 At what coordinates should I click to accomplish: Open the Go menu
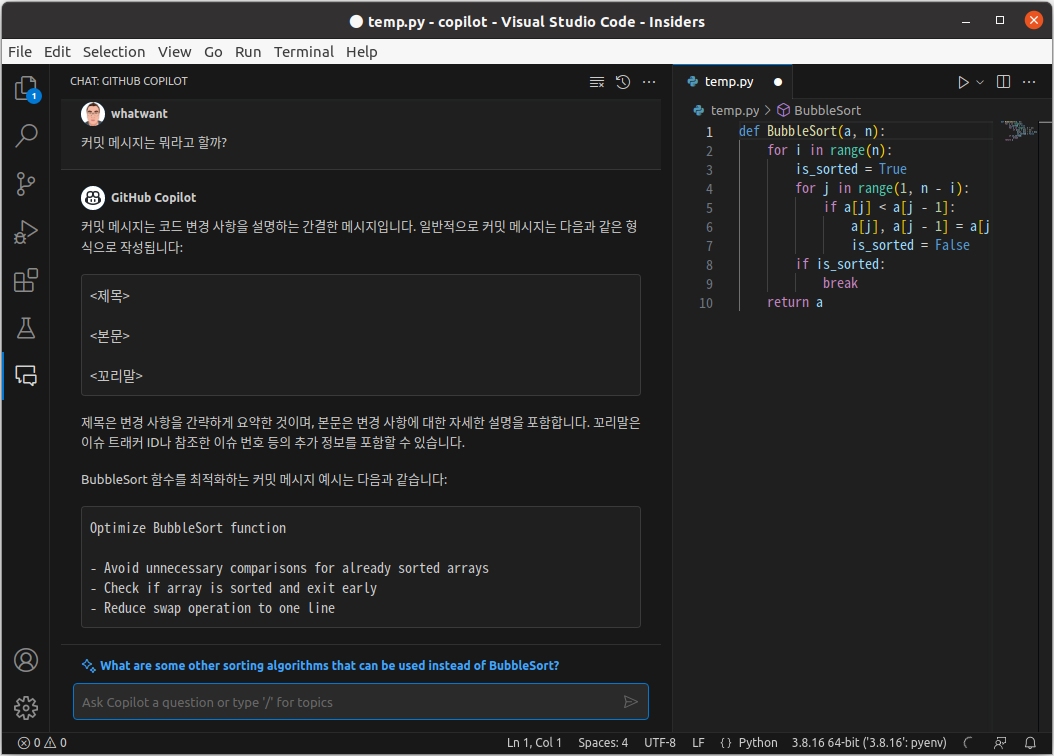(213, 52)
